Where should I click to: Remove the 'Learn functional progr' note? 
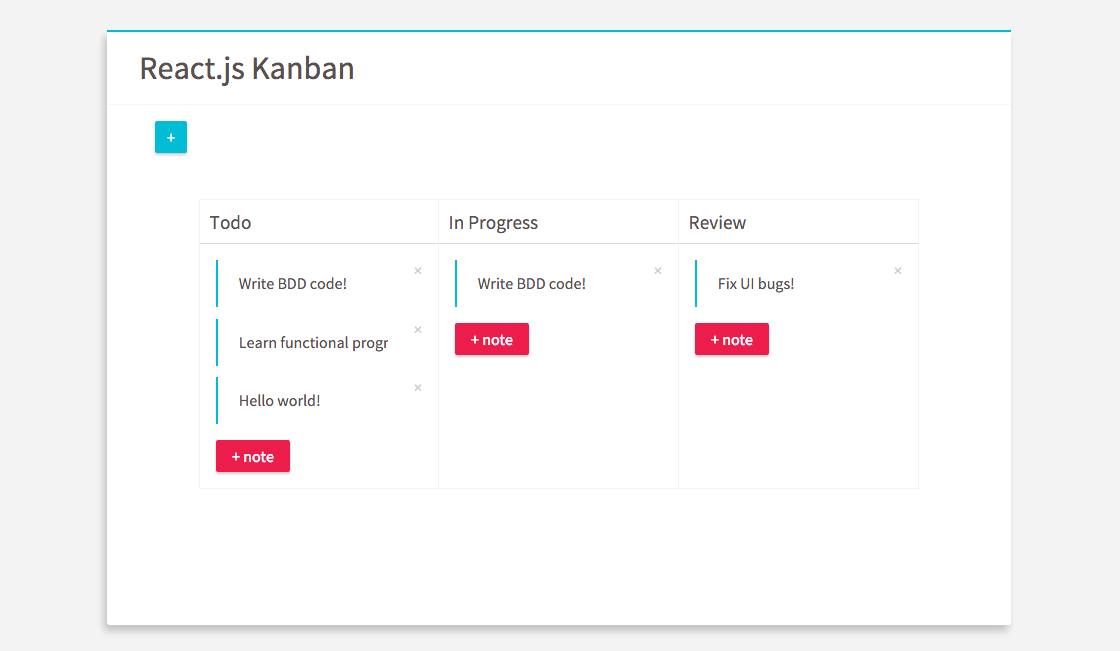(418, 329)
